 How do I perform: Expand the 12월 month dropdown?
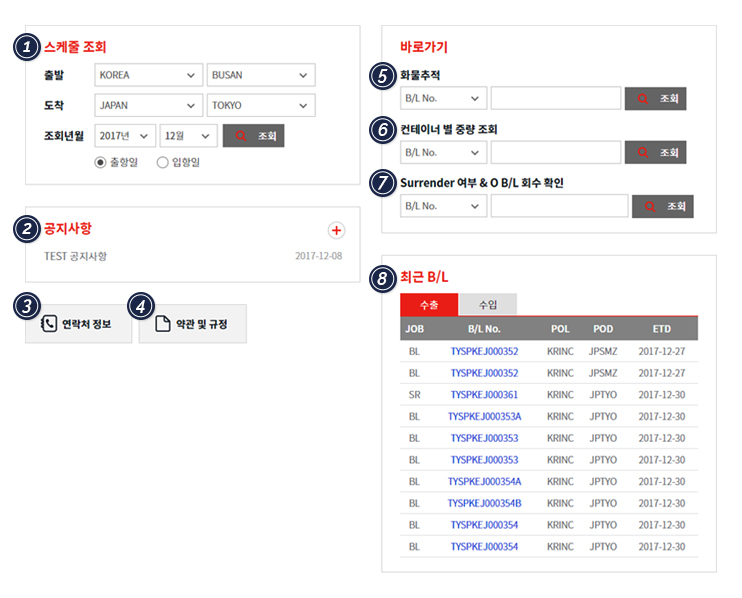(x=188, y=136)
